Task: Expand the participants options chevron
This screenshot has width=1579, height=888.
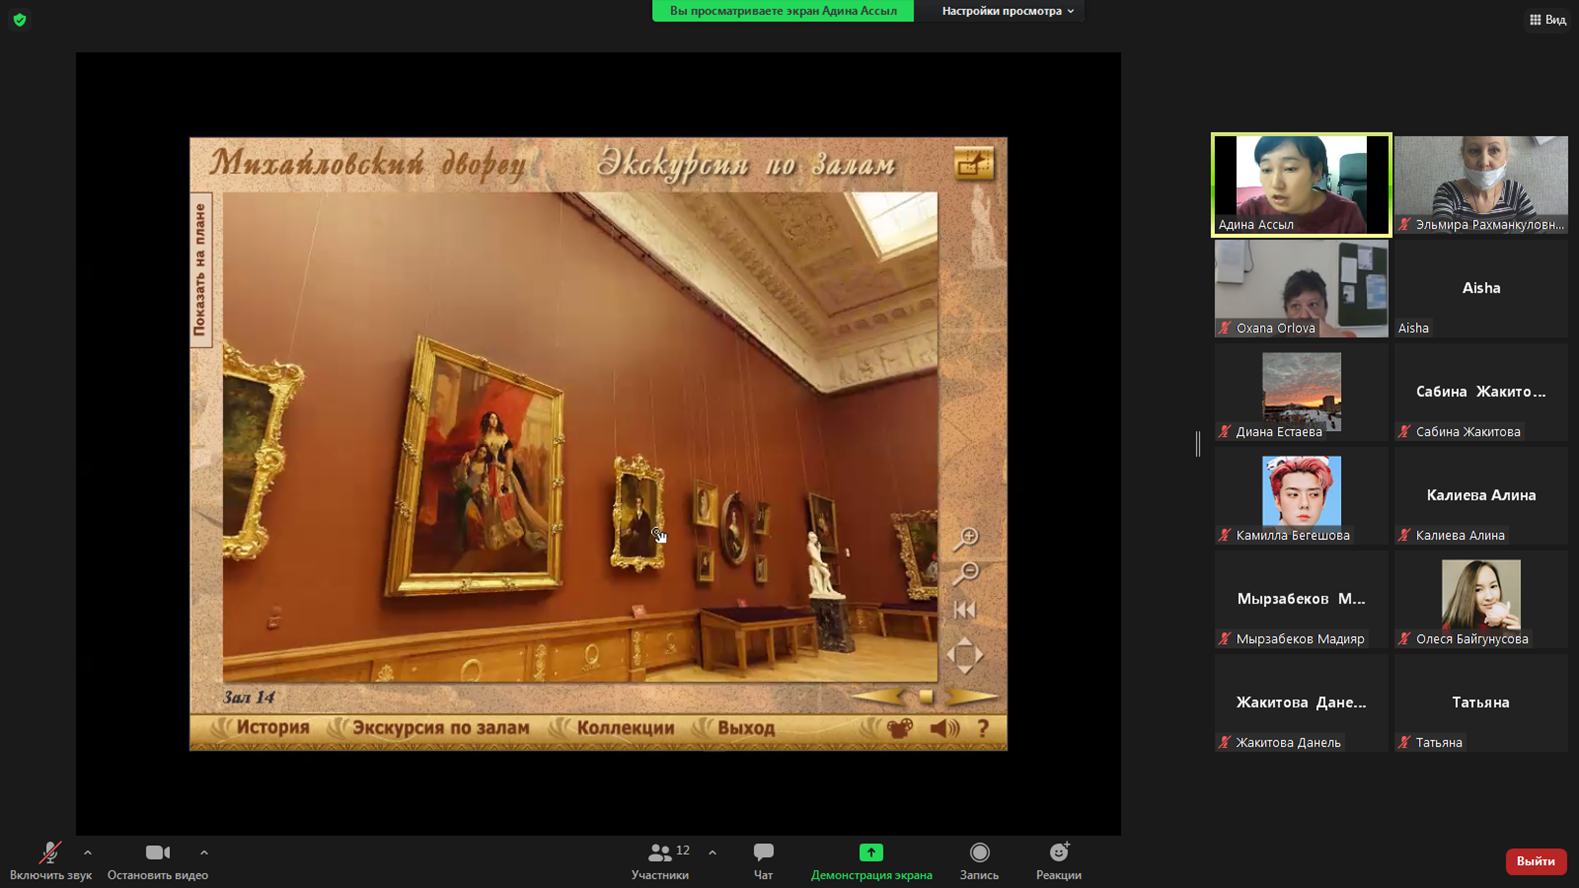Action: [712, 853]
